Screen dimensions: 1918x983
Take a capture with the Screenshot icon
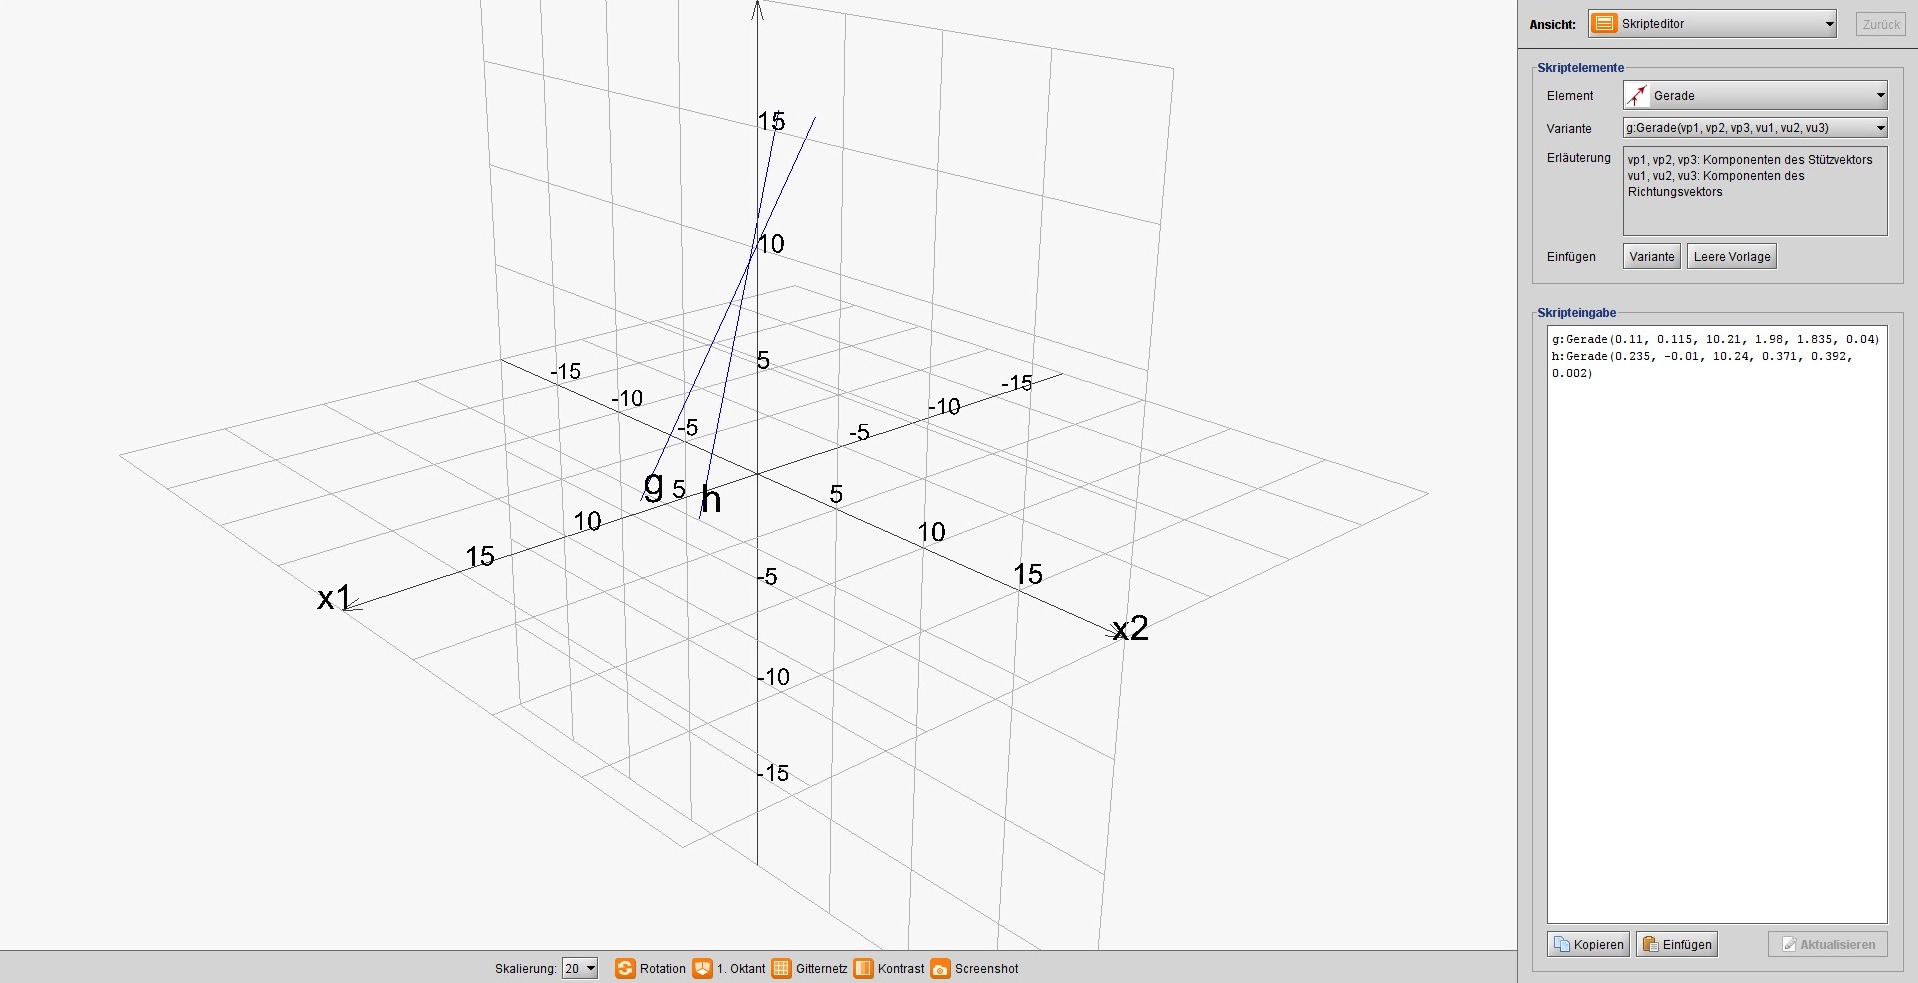point(940,968)
